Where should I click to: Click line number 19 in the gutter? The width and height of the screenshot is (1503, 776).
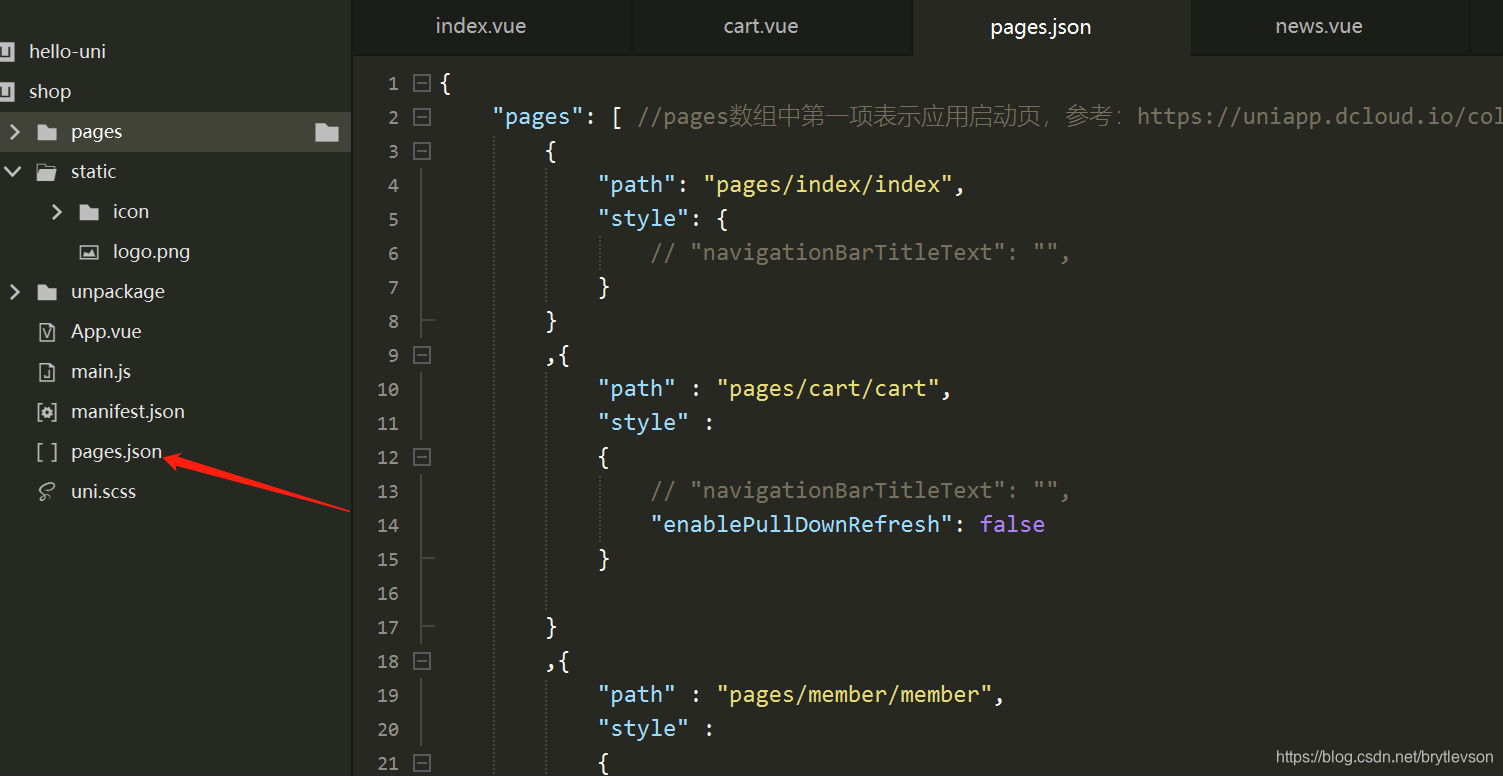pos(388,695)
